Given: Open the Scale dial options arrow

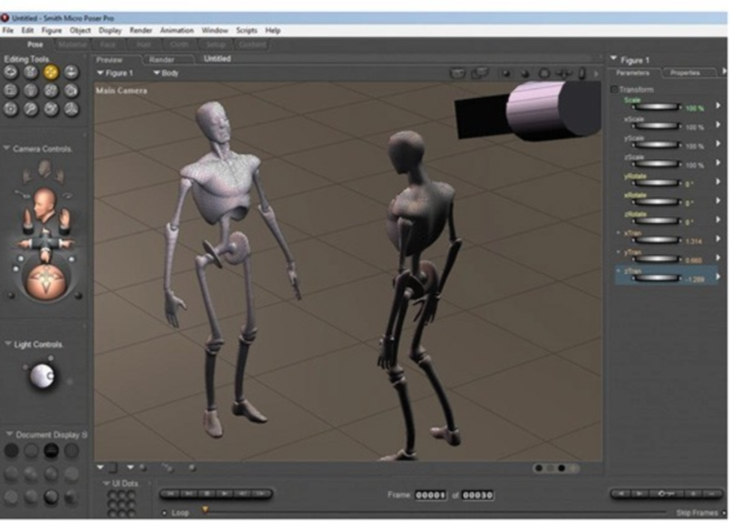Looking at the screenshot, I should coord(718,106).
